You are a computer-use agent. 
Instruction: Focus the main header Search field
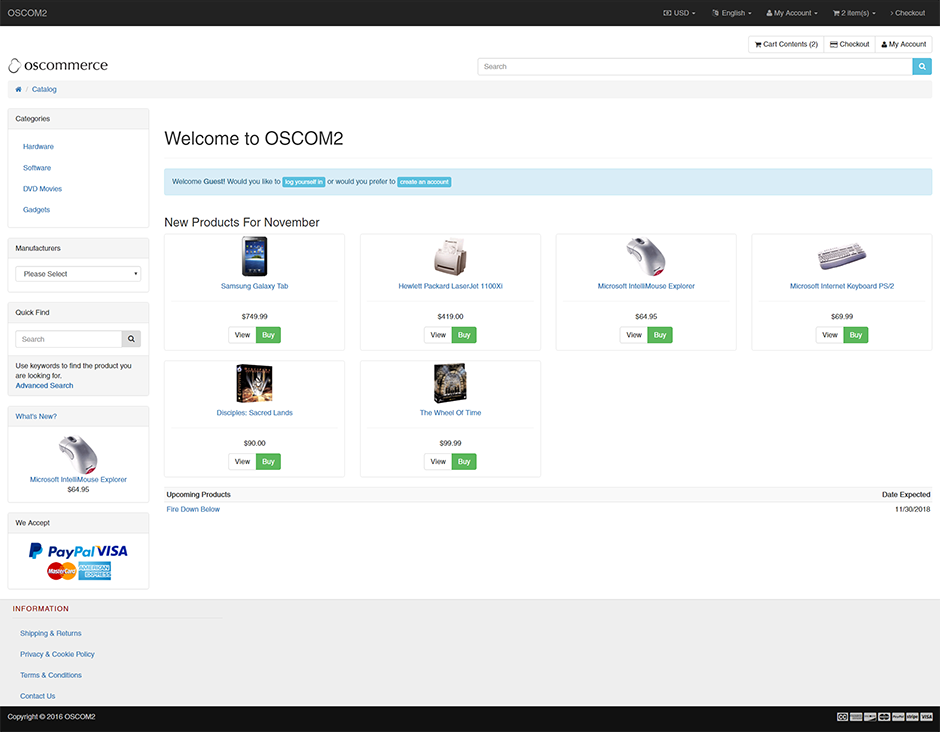click(x=695, y=67)
